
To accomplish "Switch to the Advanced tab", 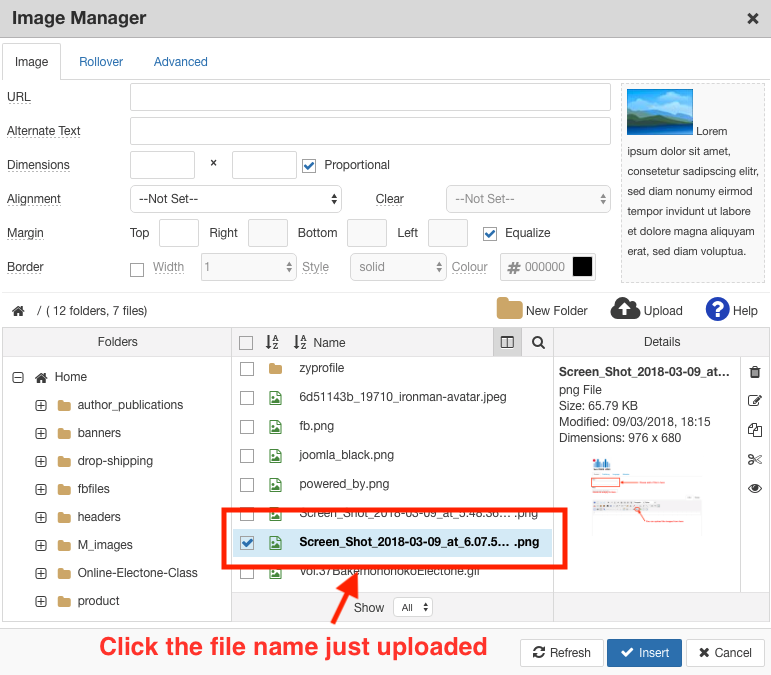I will (180, 62).
